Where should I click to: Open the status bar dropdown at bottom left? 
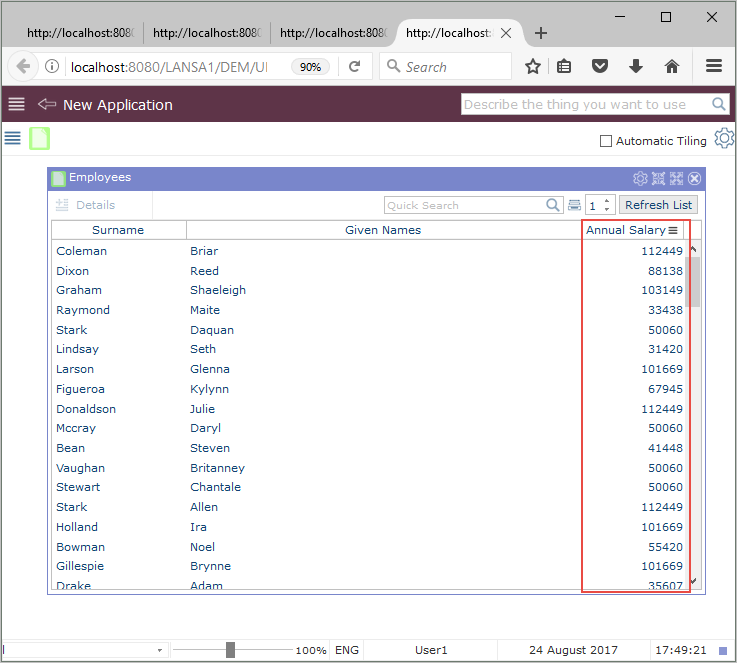click(160, 650)
